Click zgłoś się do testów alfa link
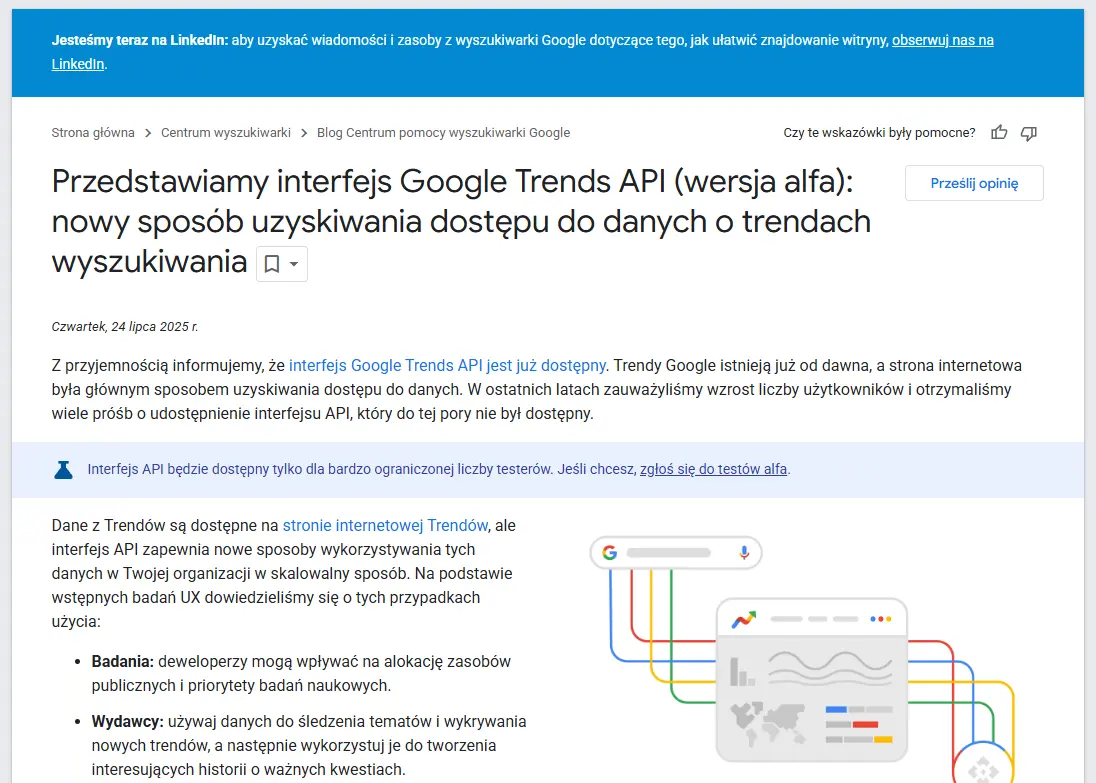Screen dimensions: 1096x783 (x=714, y=469)
